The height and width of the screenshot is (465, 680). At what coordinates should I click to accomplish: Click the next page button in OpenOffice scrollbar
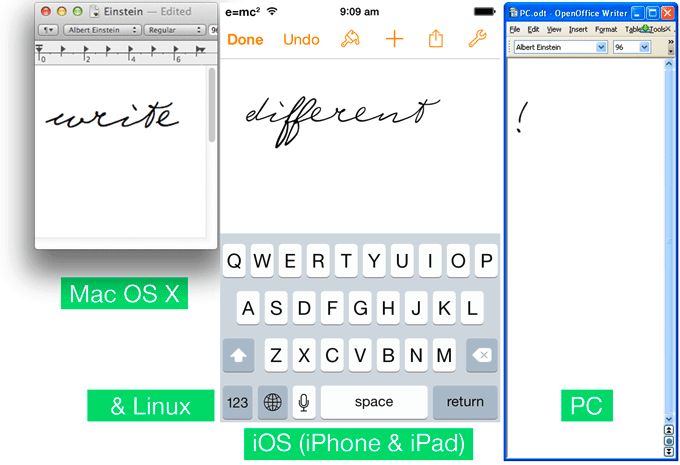pos(669,452)
